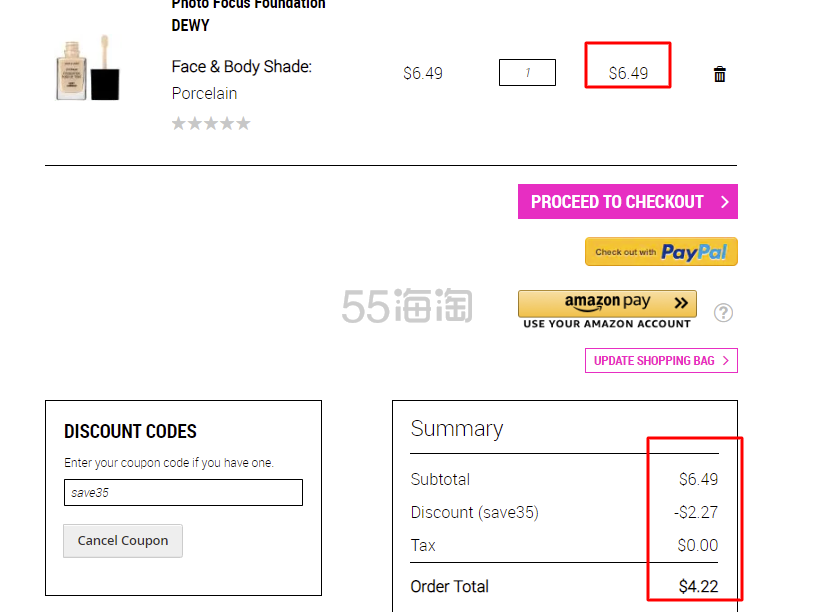Pay using your Amazon account

(607, 309)
